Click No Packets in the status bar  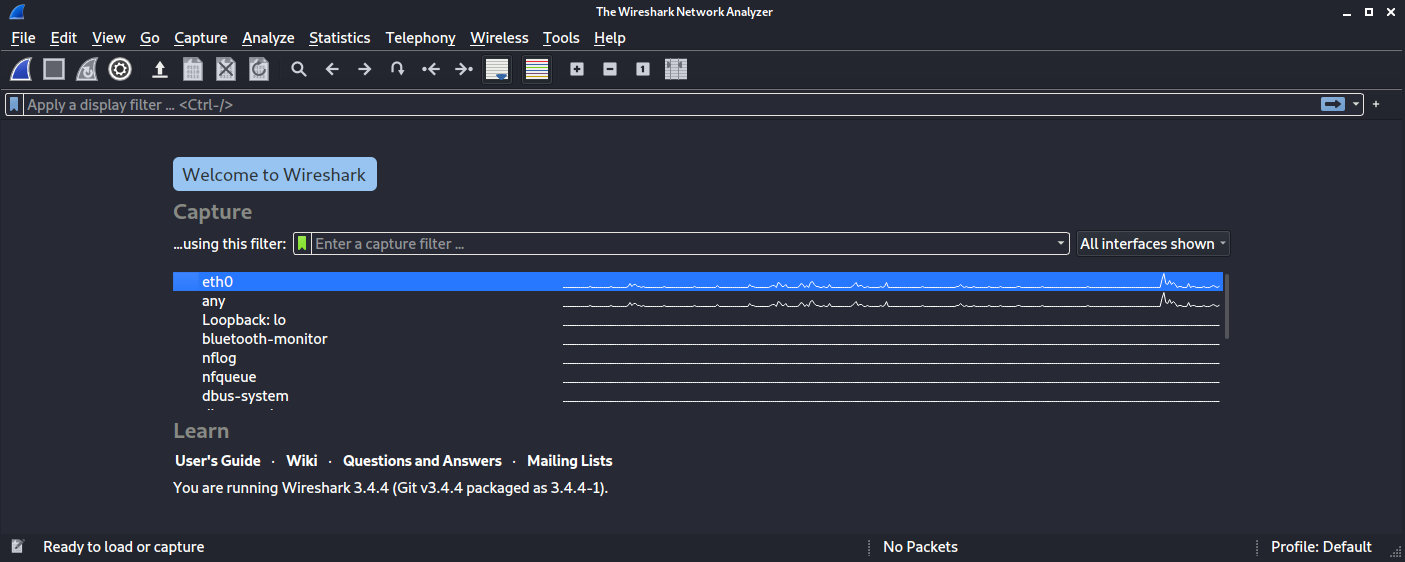pos(920,547)
